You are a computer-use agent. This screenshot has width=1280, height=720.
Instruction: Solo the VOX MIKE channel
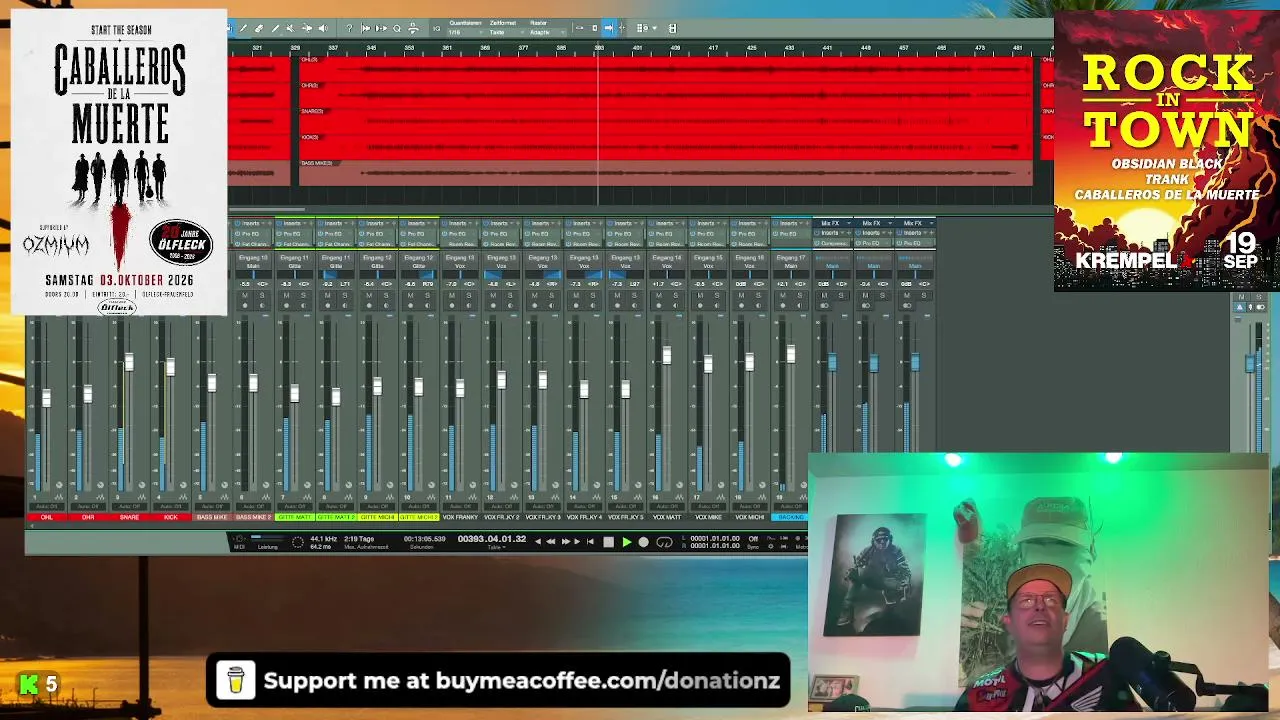715,296
